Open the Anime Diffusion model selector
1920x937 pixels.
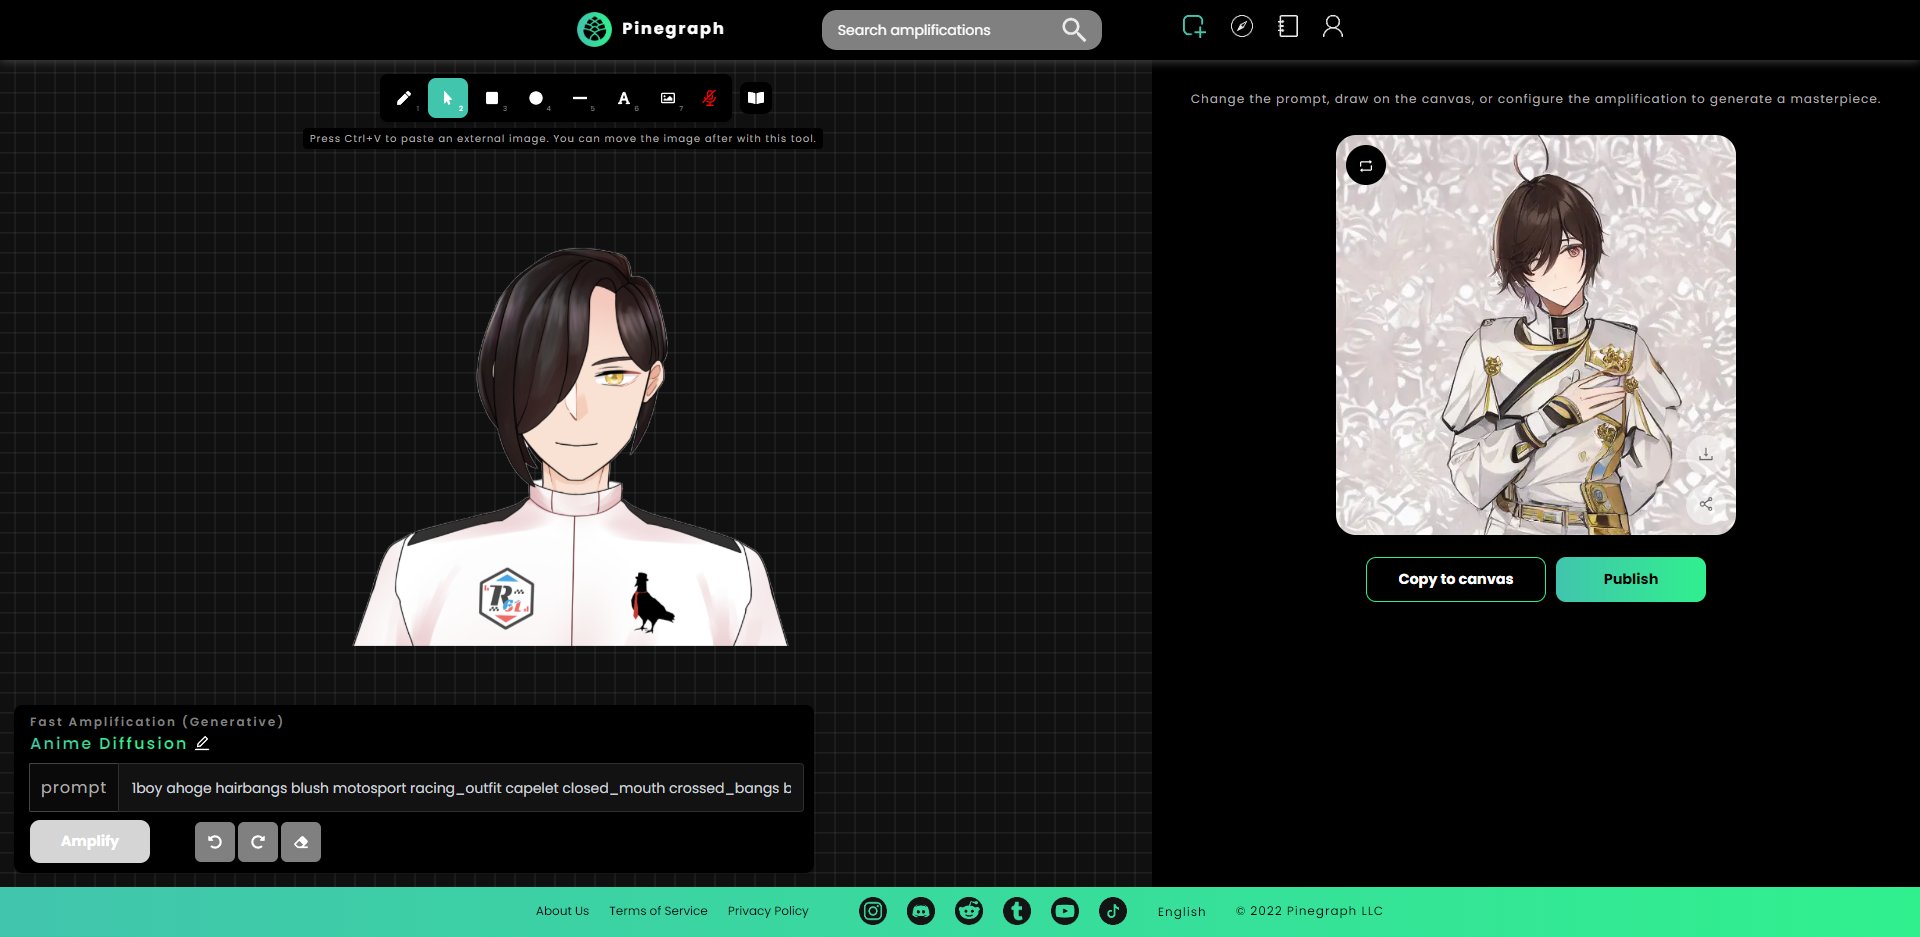point(109,743)
